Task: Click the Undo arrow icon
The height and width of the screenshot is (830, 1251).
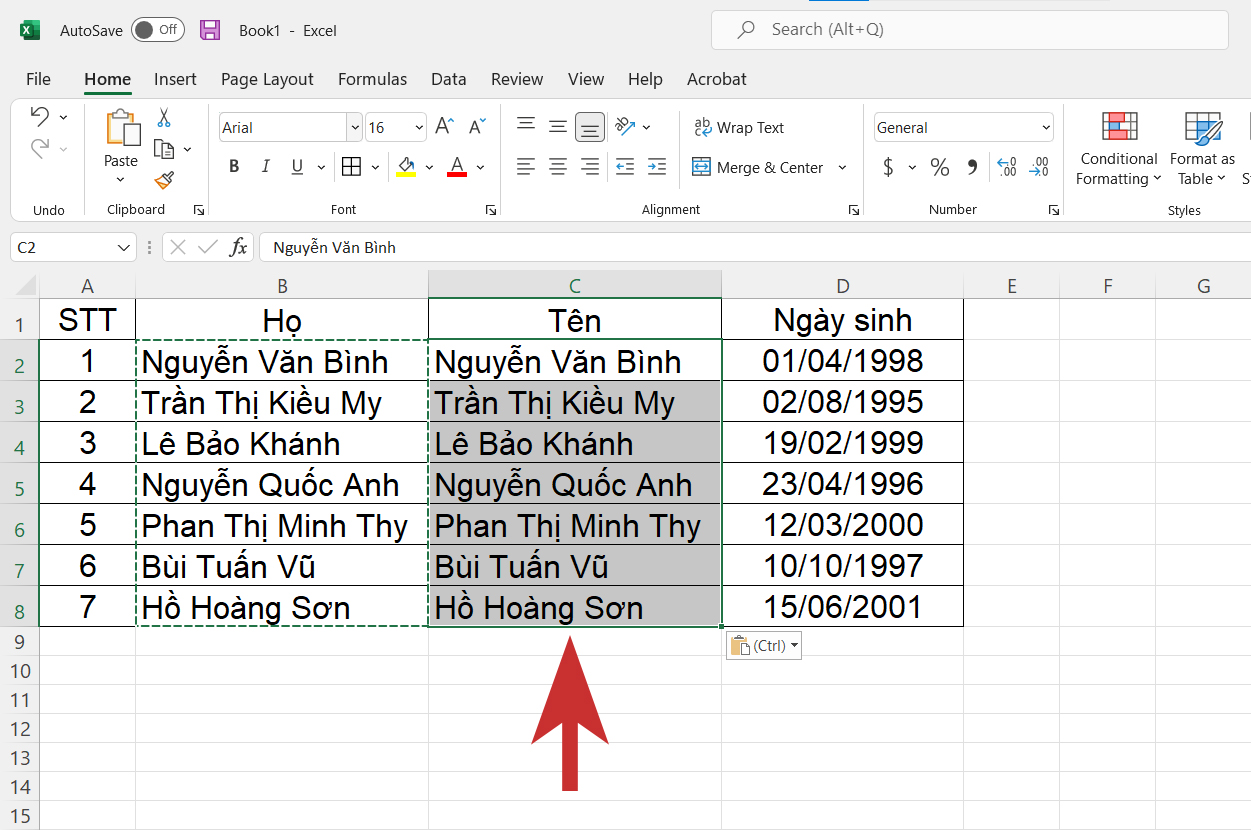Action: pos(39,116)
